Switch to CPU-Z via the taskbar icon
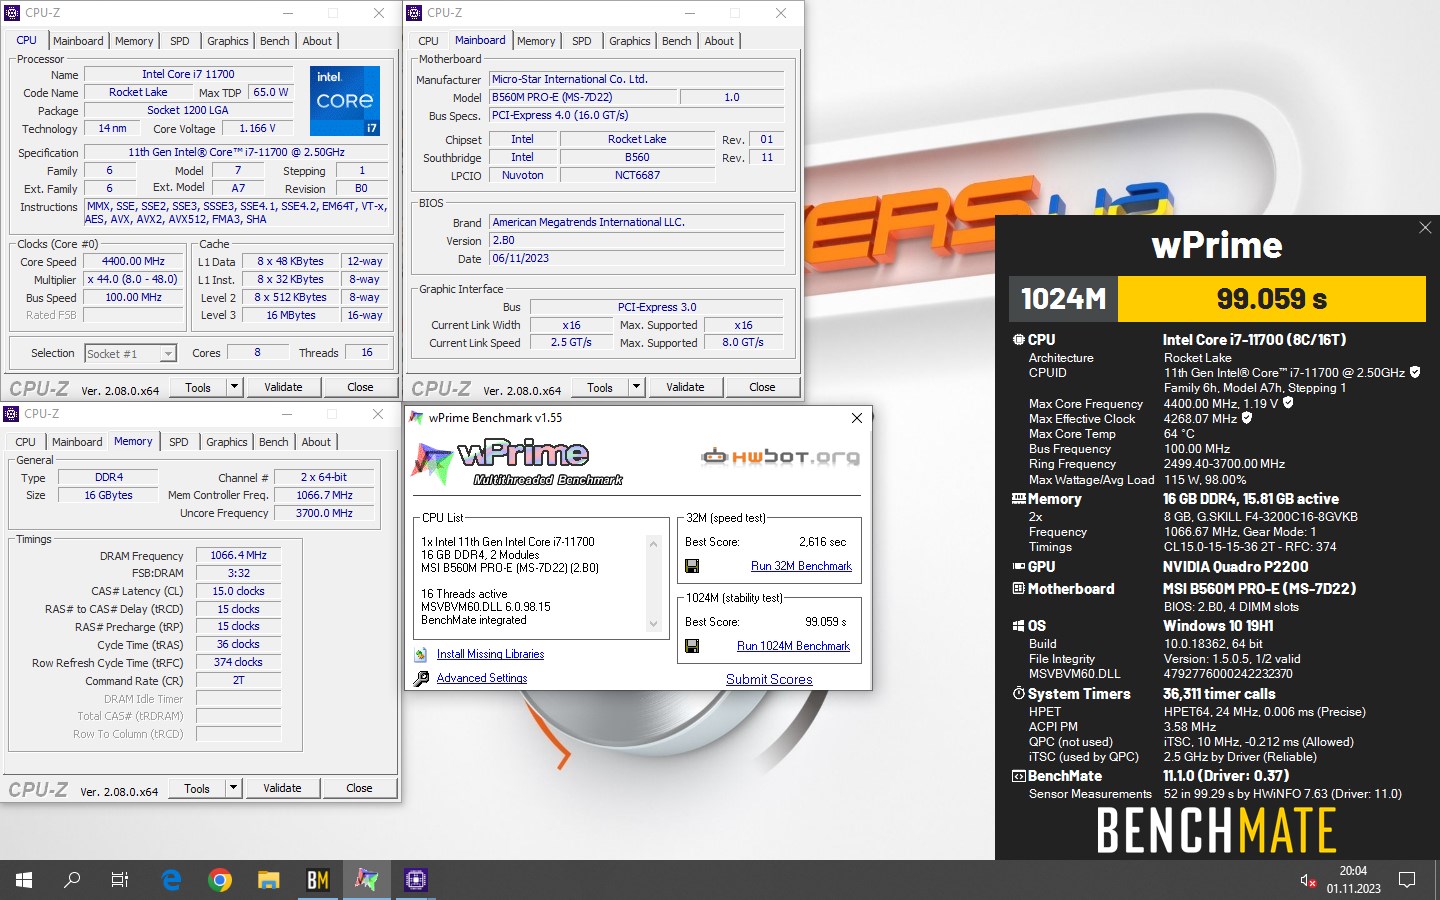The image size is (1440, 900). click(x=415, y=880)
